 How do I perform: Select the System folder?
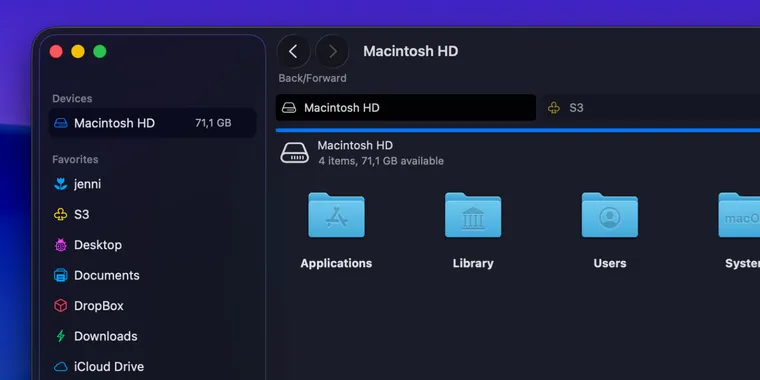coord(739,215)
